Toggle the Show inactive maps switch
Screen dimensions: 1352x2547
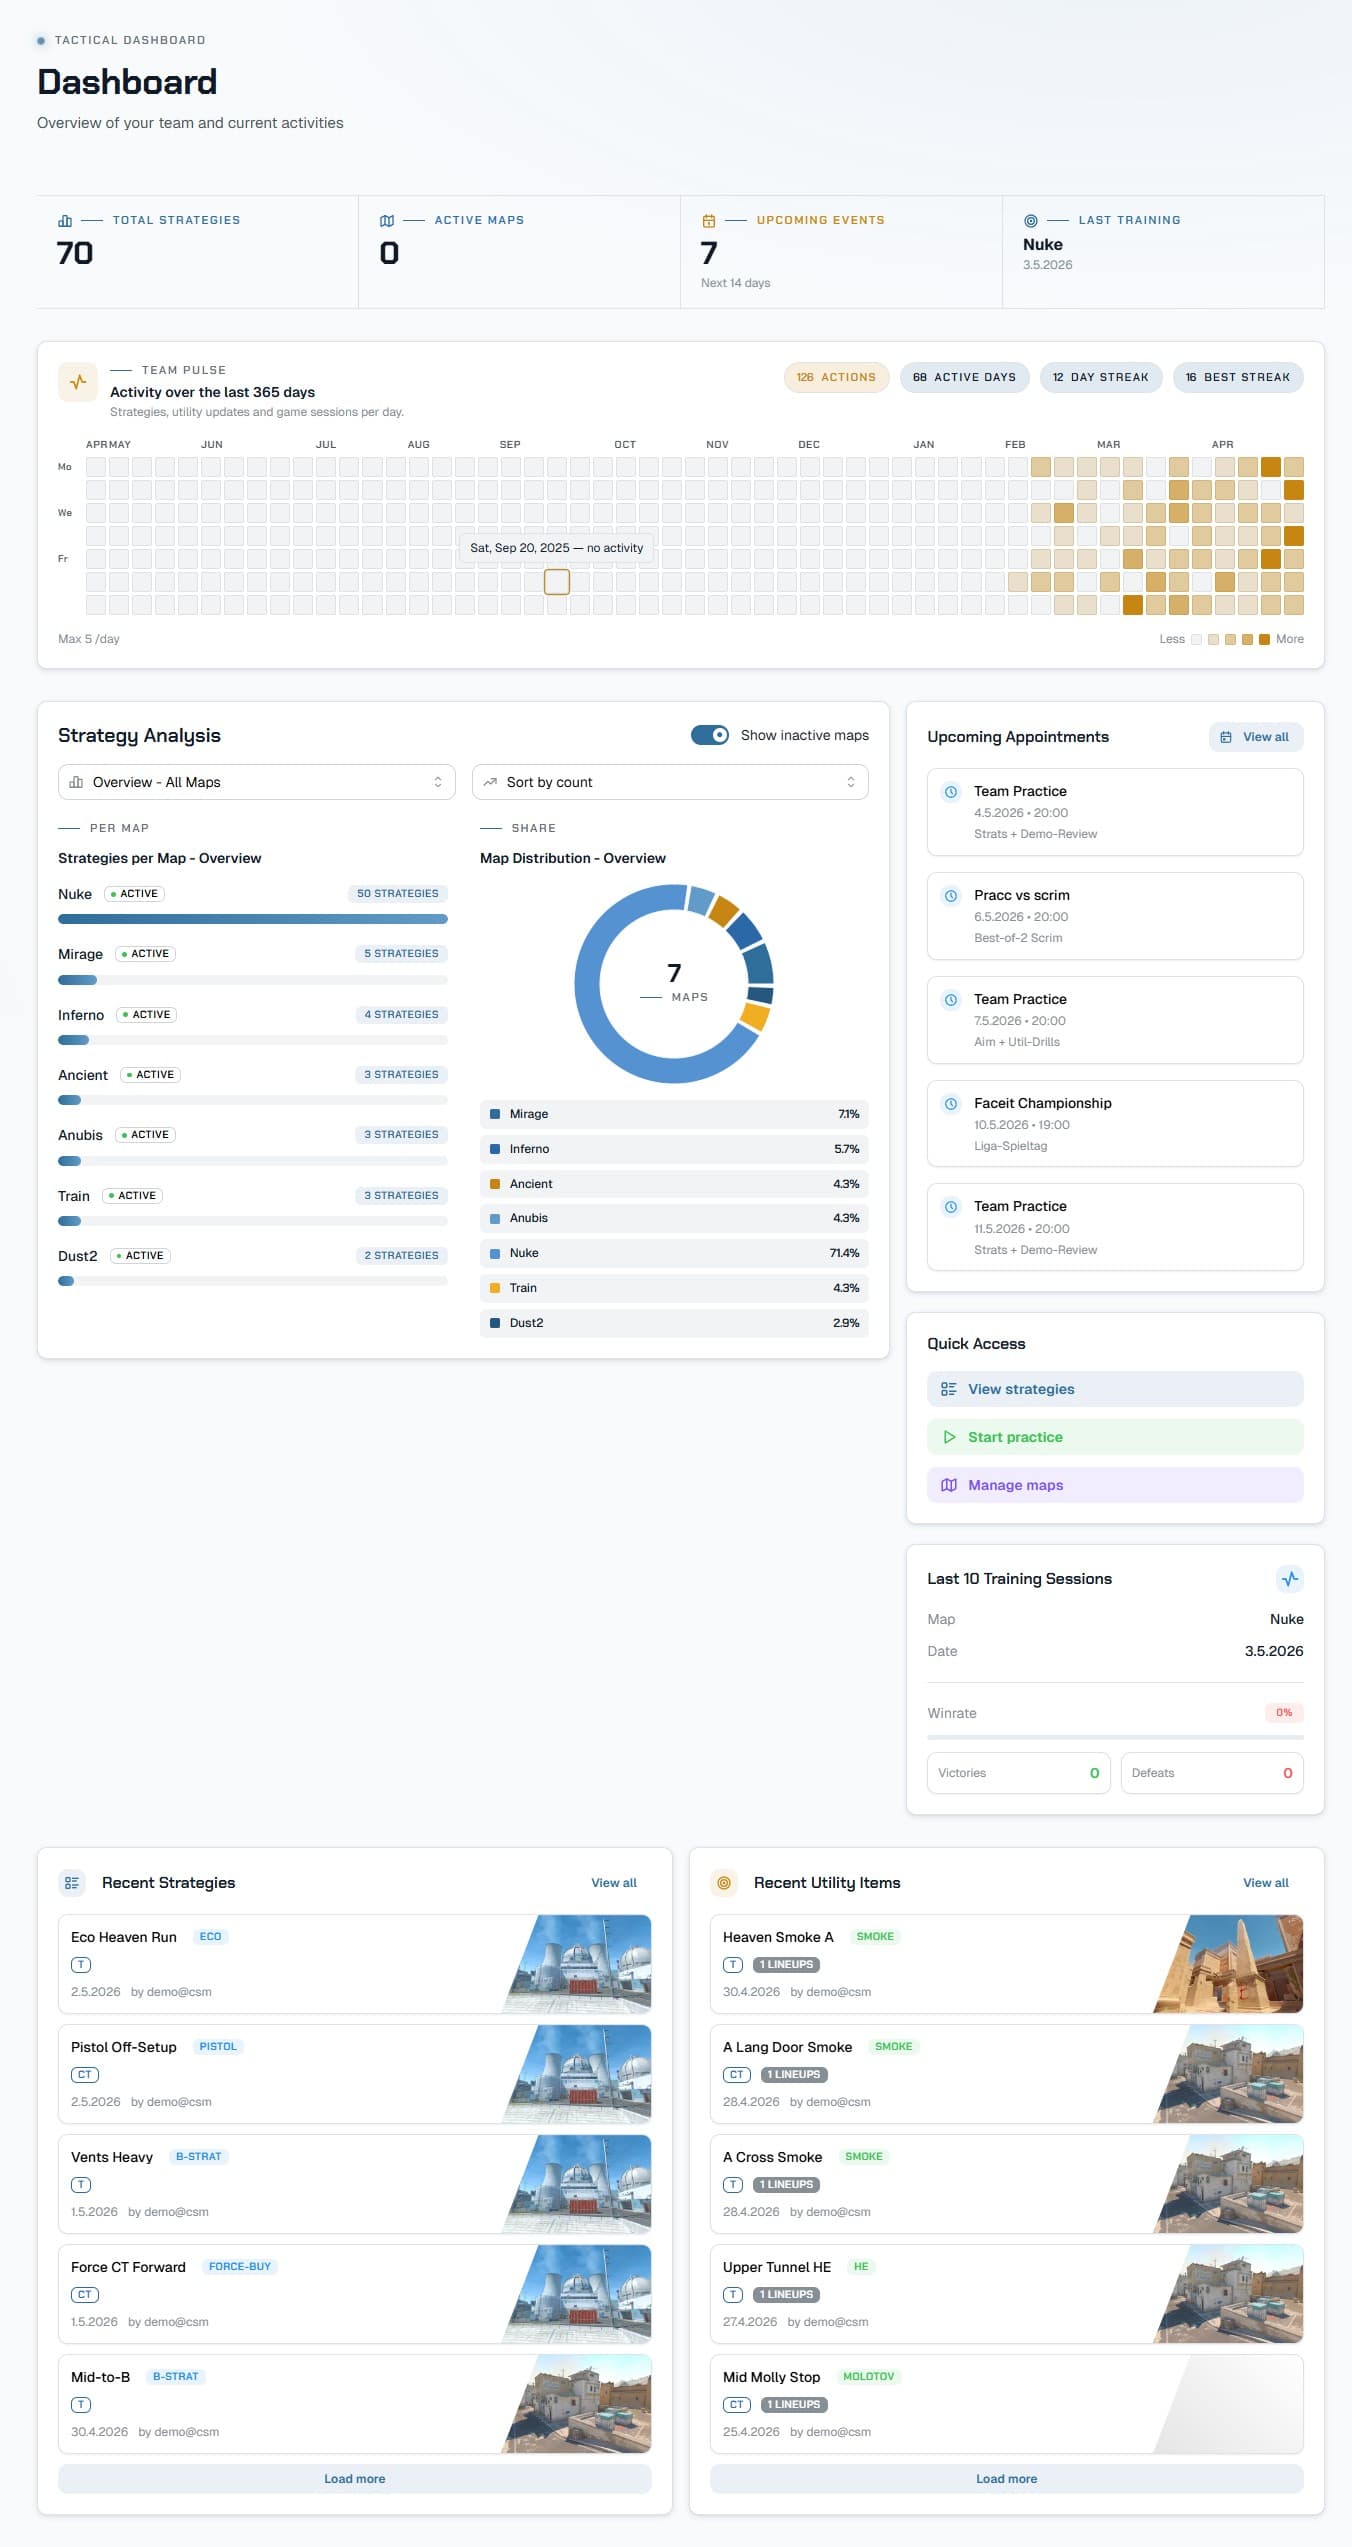[710, 735]
